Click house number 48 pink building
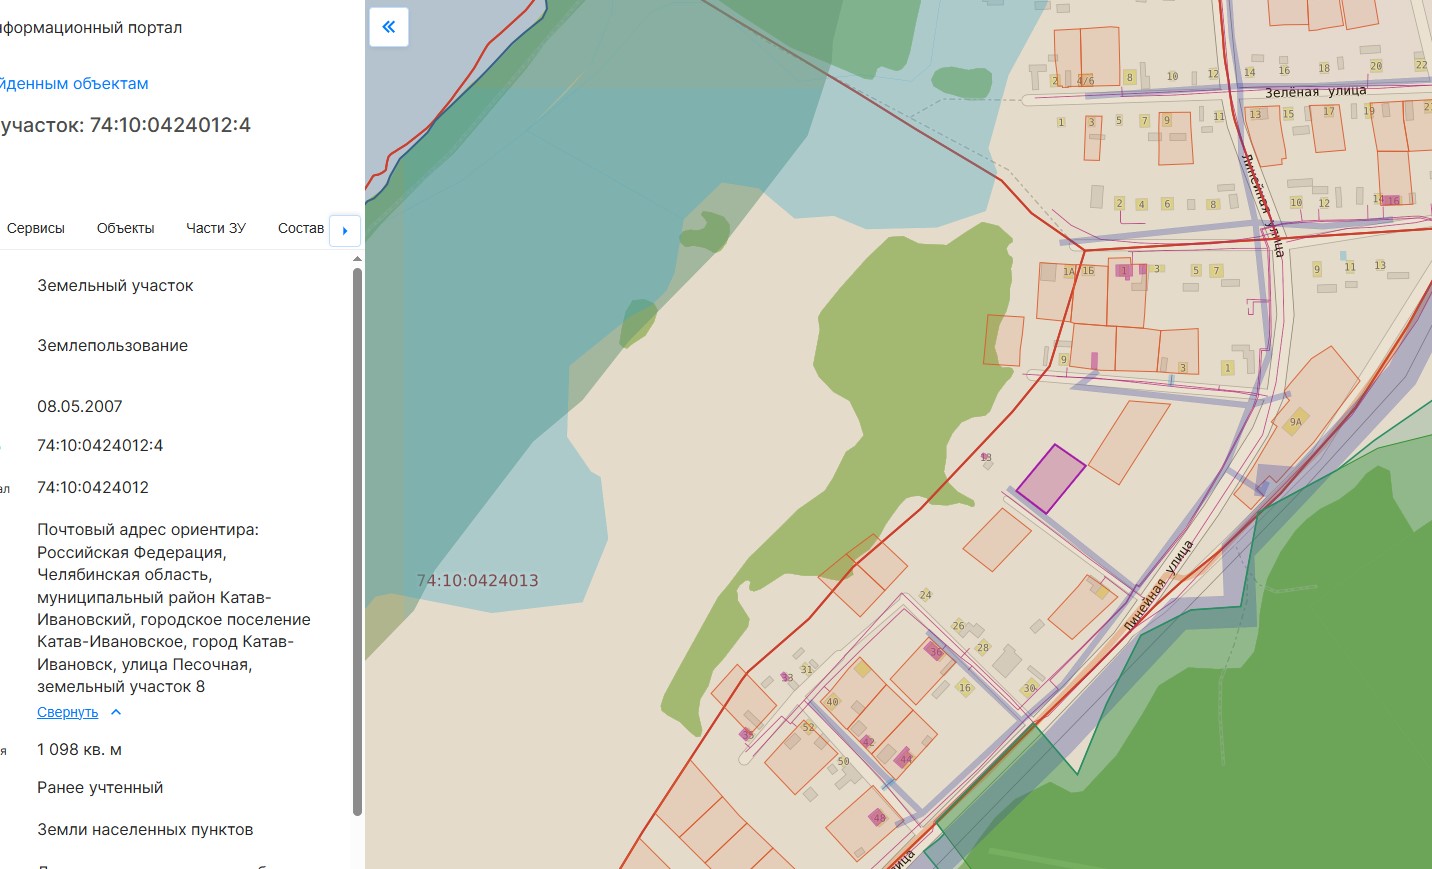The width and height of the screenshot is (1432, 869). 878,817
